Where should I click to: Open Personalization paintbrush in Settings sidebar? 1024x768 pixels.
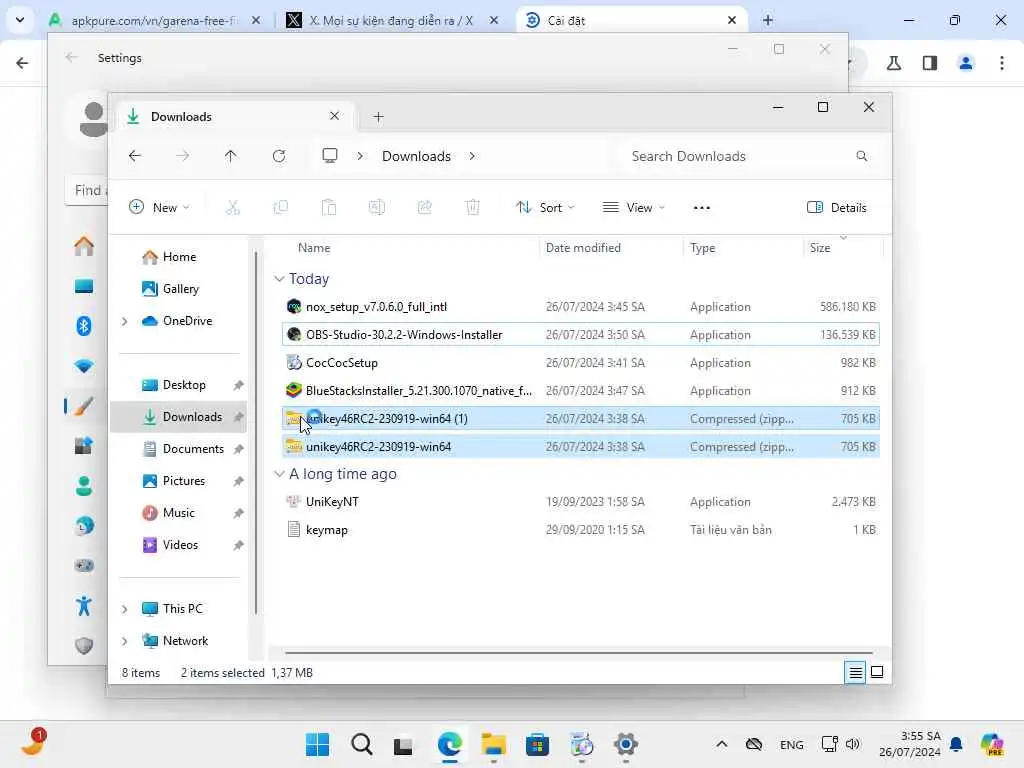[84, 406]
